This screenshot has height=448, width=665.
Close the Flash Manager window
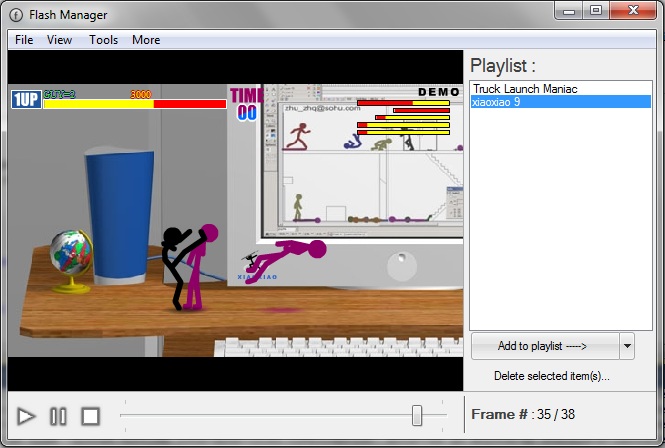click(633, 11)
